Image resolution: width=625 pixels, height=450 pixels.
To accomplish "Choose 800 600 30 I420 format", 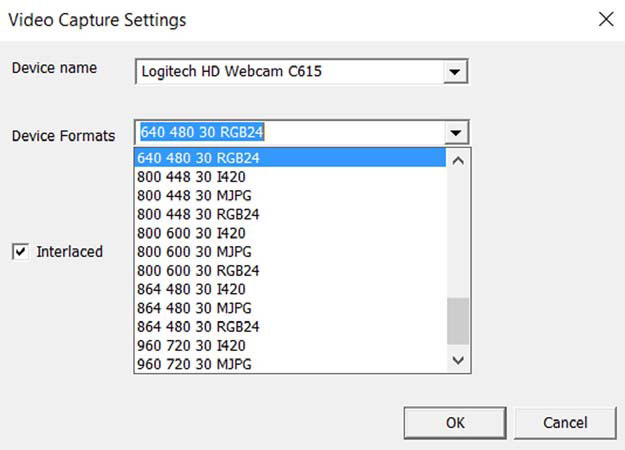I will coord(291,233).
